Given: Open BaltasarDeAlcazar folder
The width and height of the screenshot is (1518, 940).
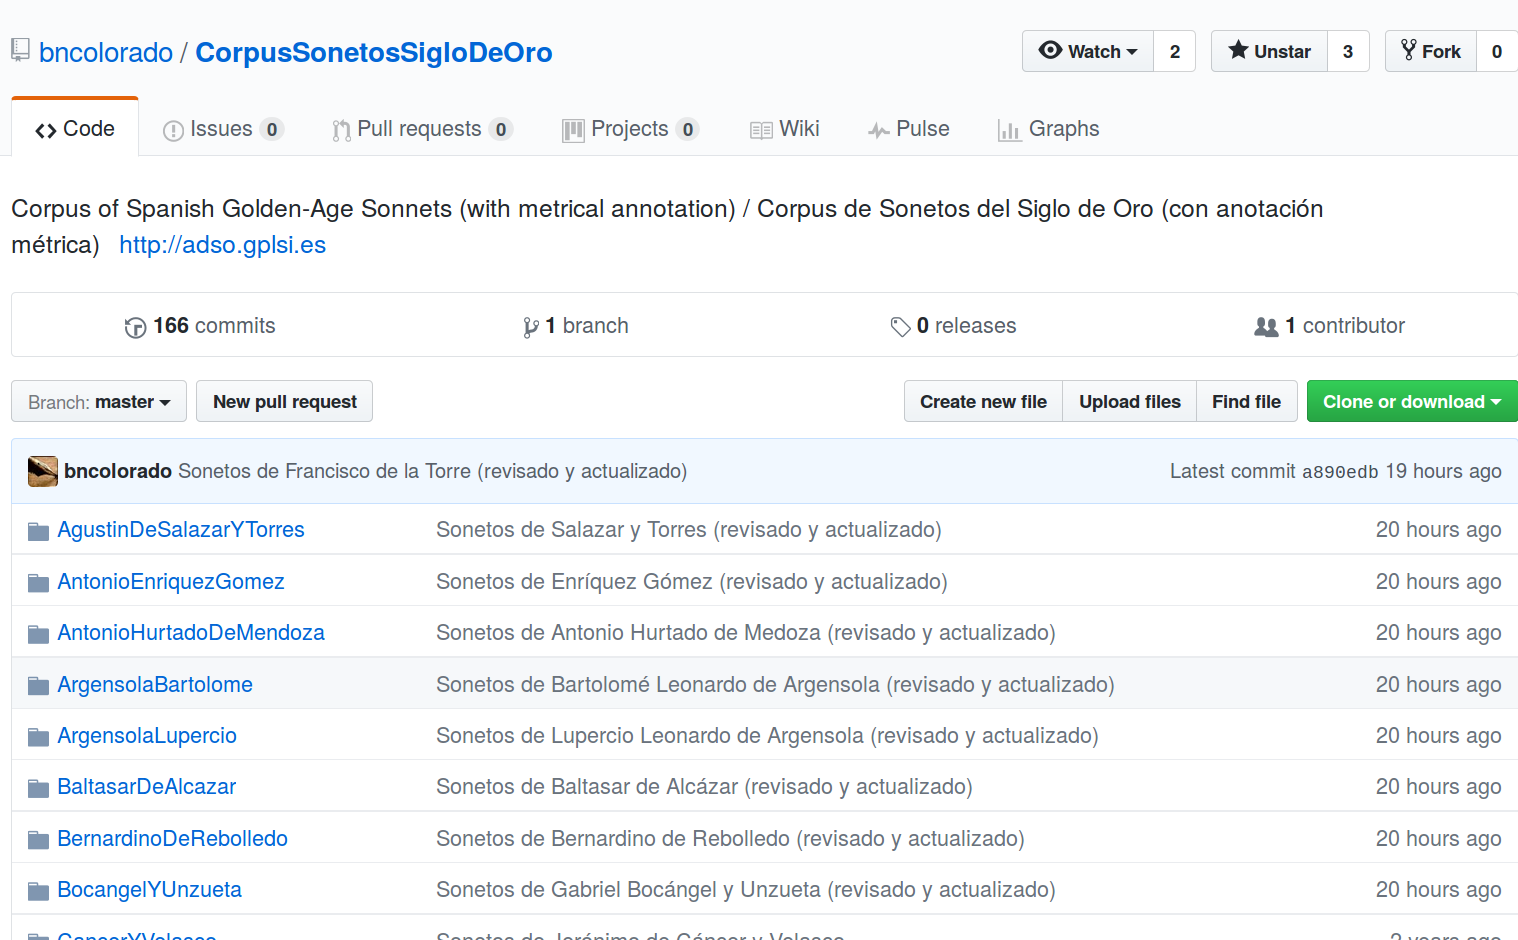Looking at the screenshot, I should pyautogui.click(x=147, y=787).
